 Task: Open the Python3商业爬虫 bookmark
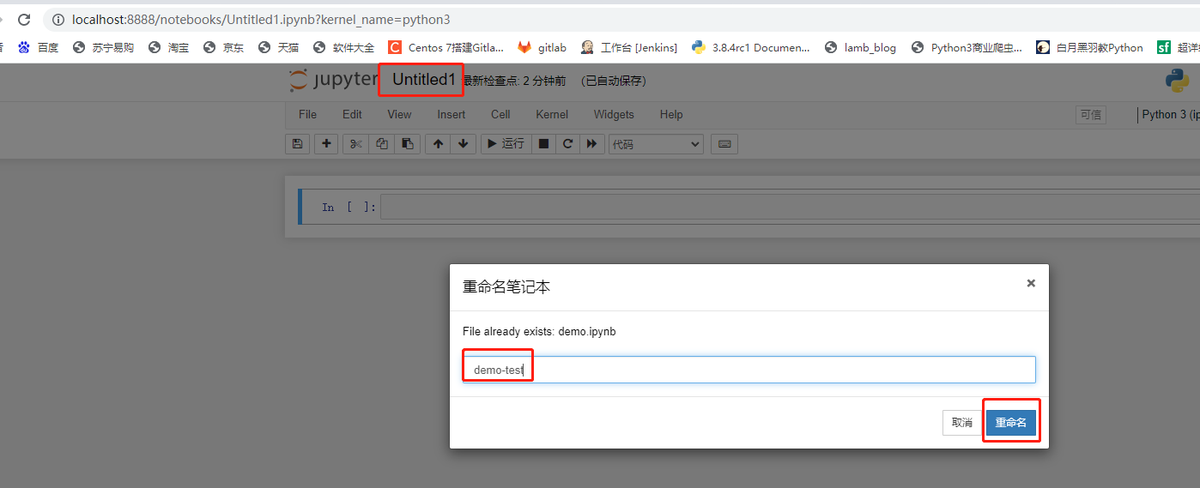(x=967, y=47)
